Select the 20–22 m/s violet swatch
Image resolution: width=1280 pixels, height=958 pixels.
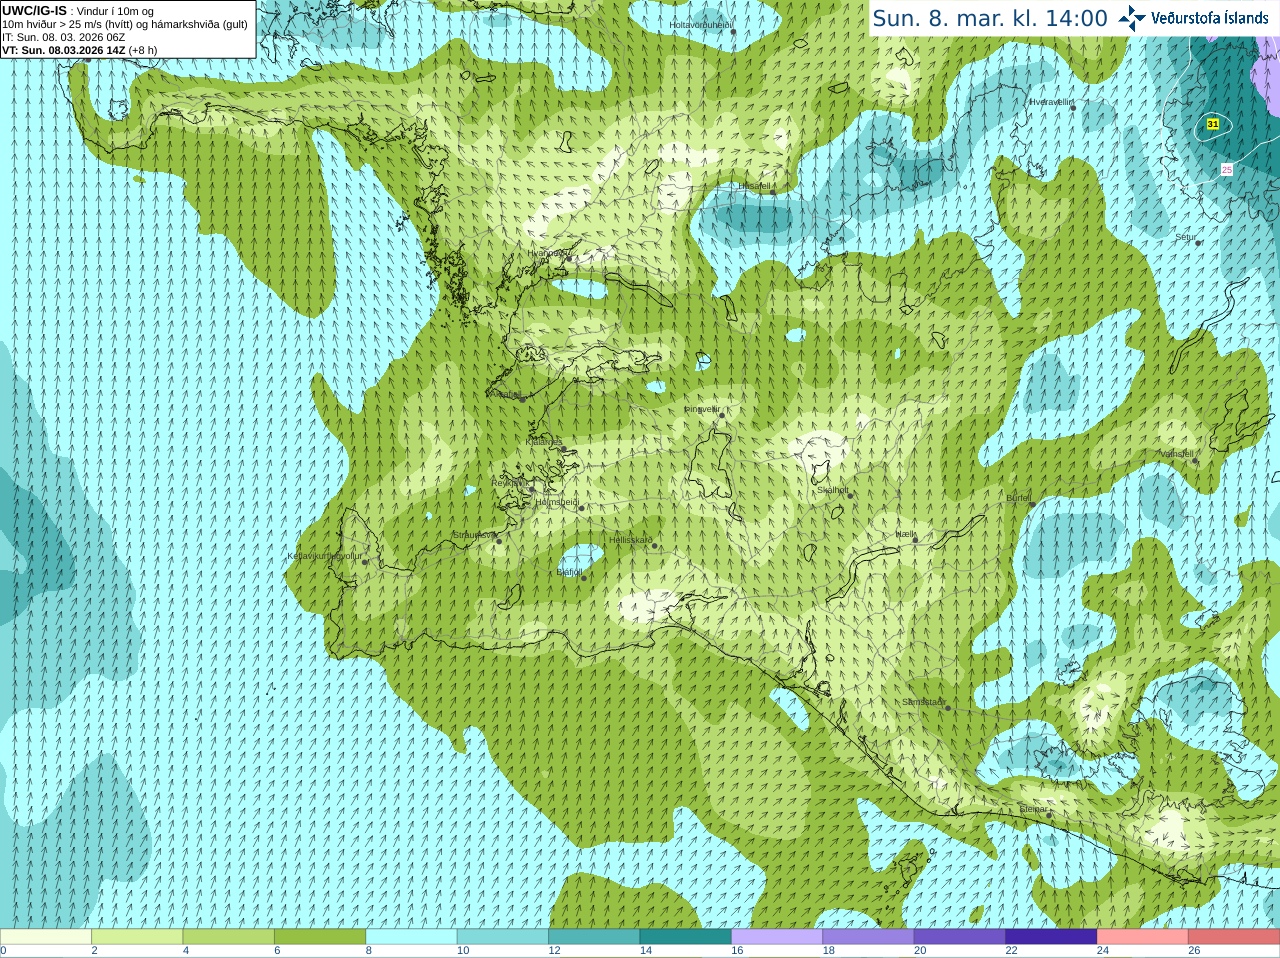pos(960,937)
